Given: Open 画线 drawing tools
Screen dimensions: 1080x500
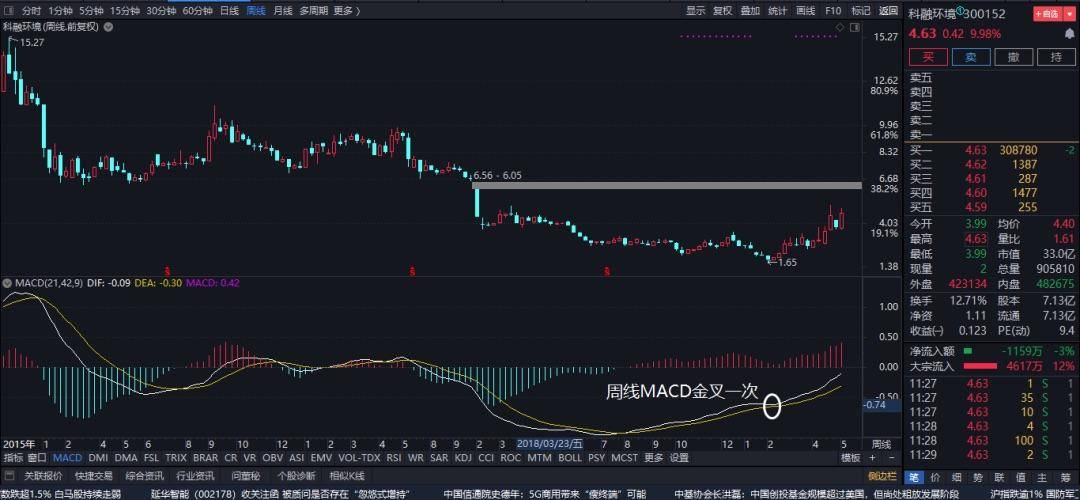Looking at the screenshot, I should coord(805,10).
